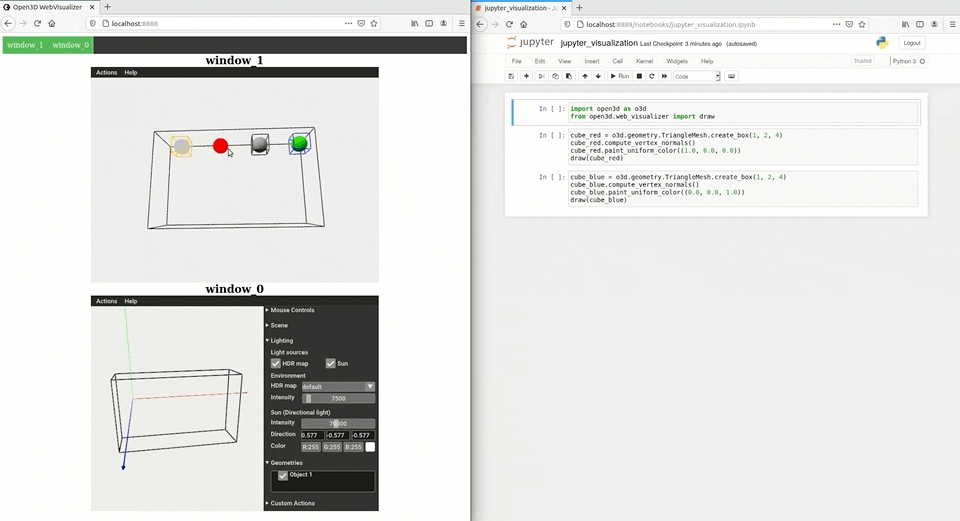Restart the kernel using the circular arrow icon
Screen dimensions: 960x521
pyautogui.click(x=652, y=76)
